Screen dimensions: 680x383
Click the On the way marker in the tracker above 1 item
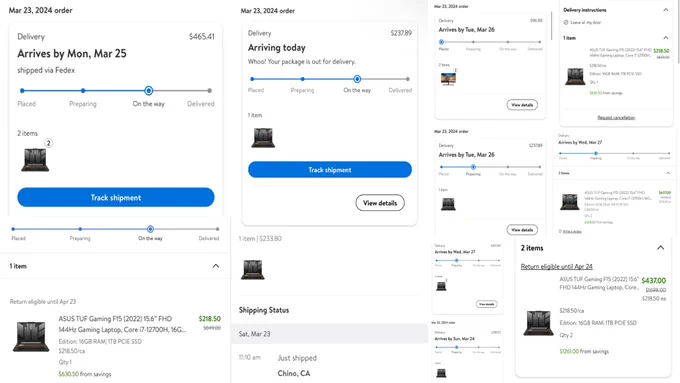pos(150,229)
